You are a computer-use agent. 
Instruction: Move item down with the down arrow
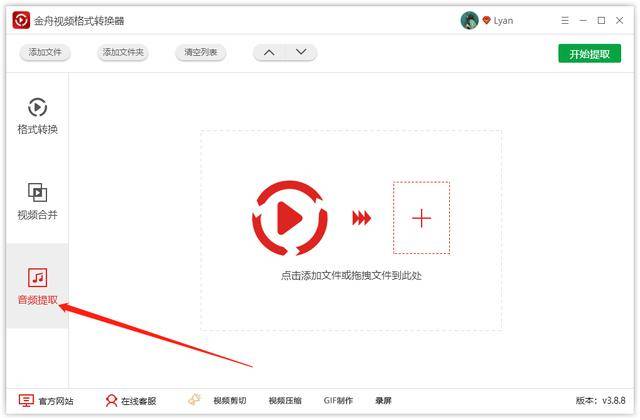pos(300,53)
